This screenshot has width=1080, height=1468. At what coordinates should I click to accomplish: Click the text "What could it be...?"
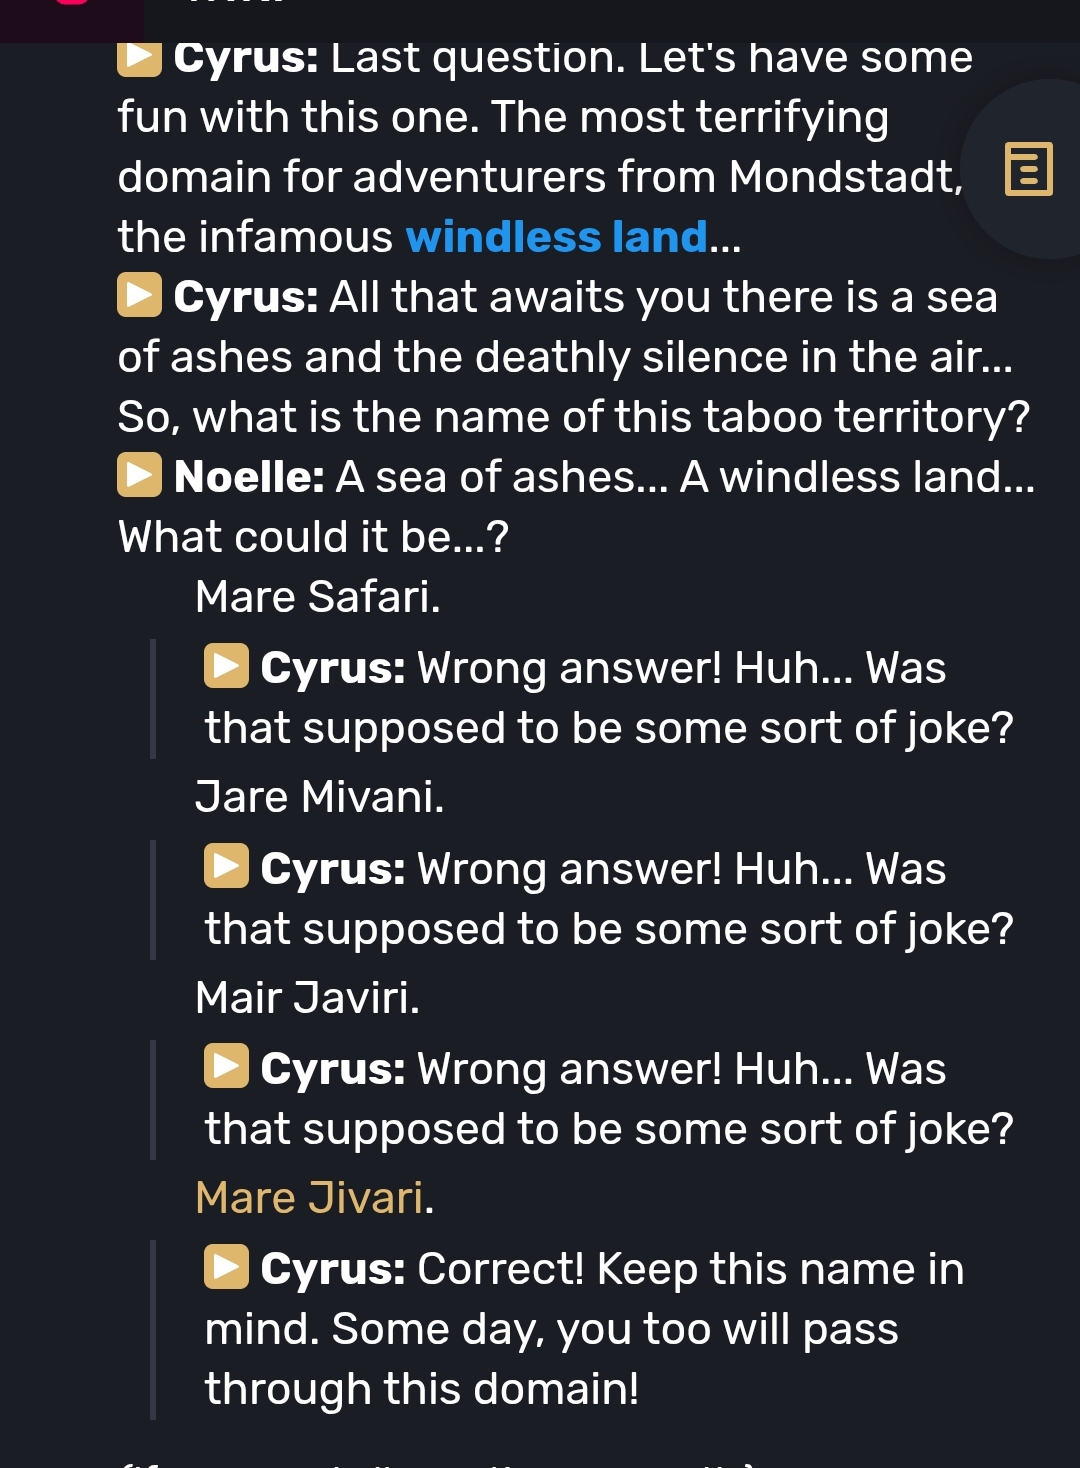313,537
